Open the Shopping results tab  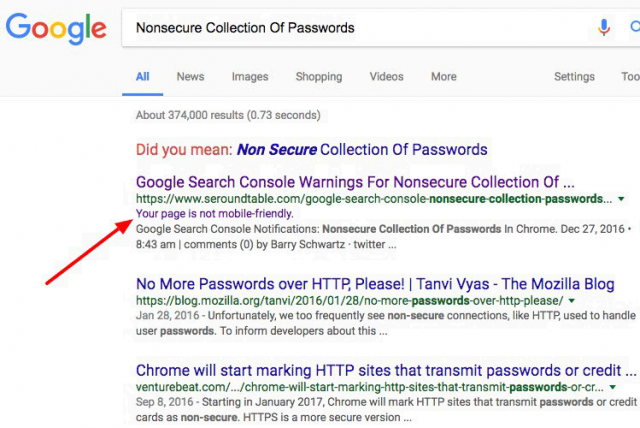point(318,77)
